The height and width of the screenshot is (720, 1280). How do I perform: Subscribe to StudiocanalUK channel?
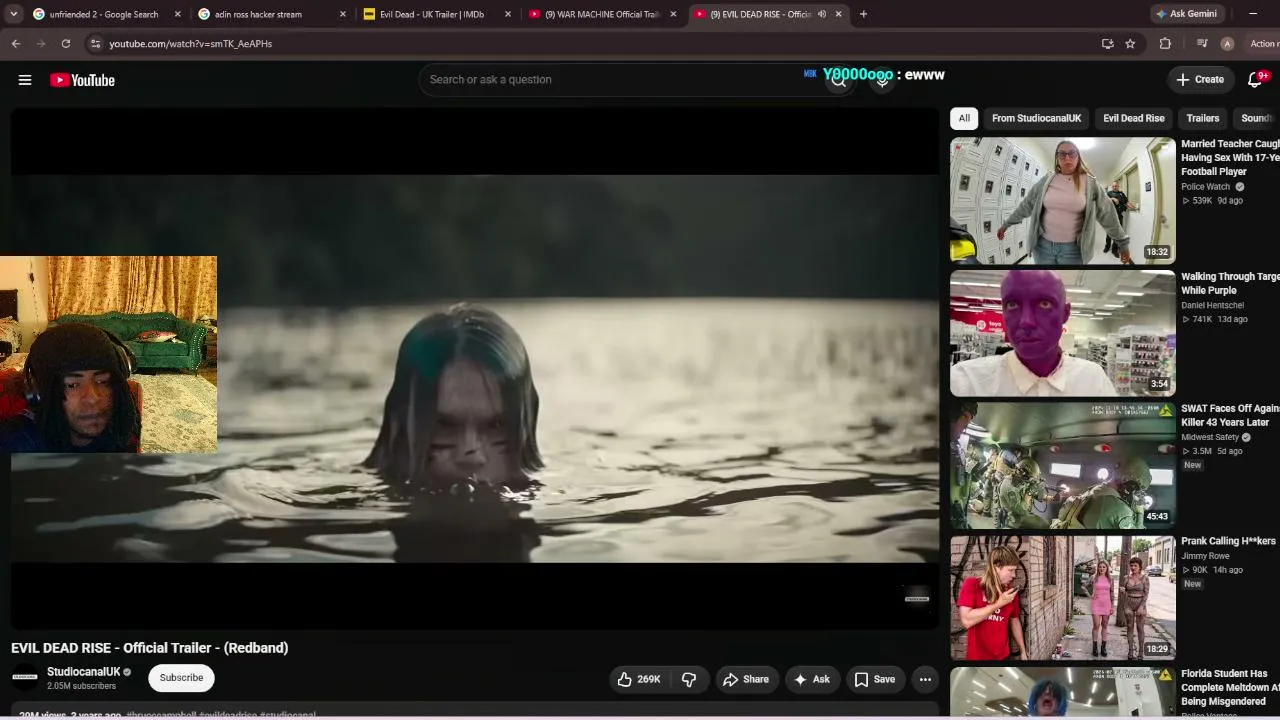(x=181, y=678)
